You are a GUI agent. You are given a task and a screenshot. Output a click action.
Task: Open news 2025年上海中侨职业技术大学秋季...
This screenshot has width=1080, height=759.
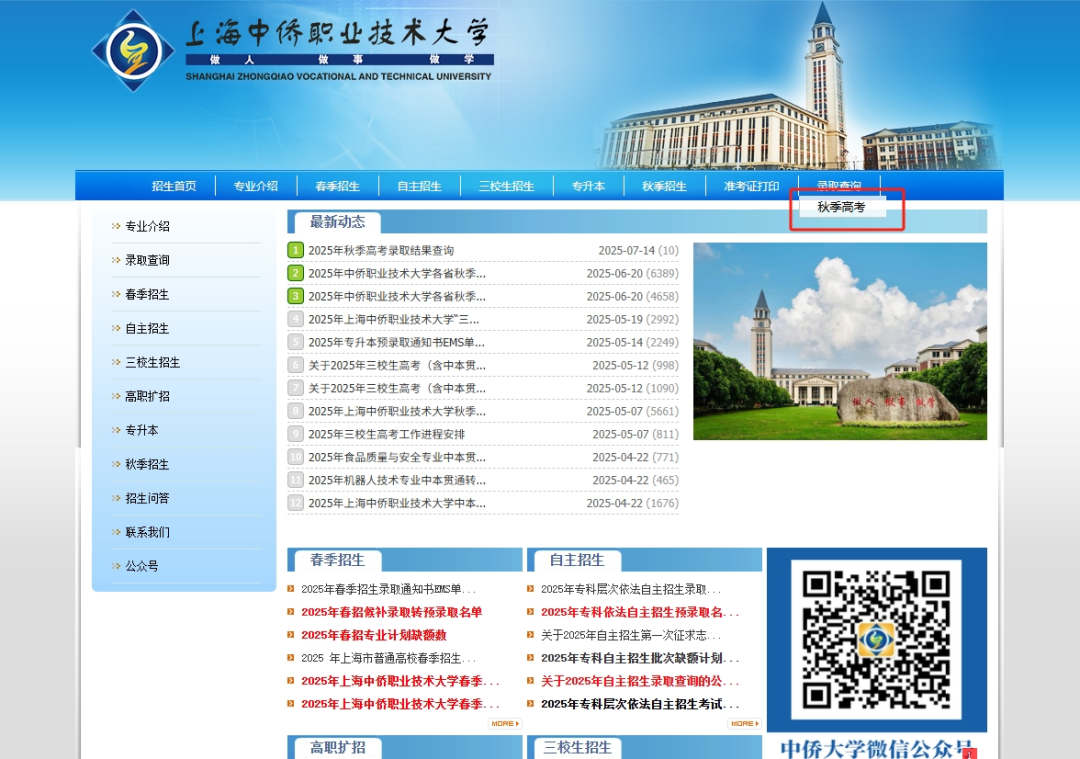[x=397, y=411]
